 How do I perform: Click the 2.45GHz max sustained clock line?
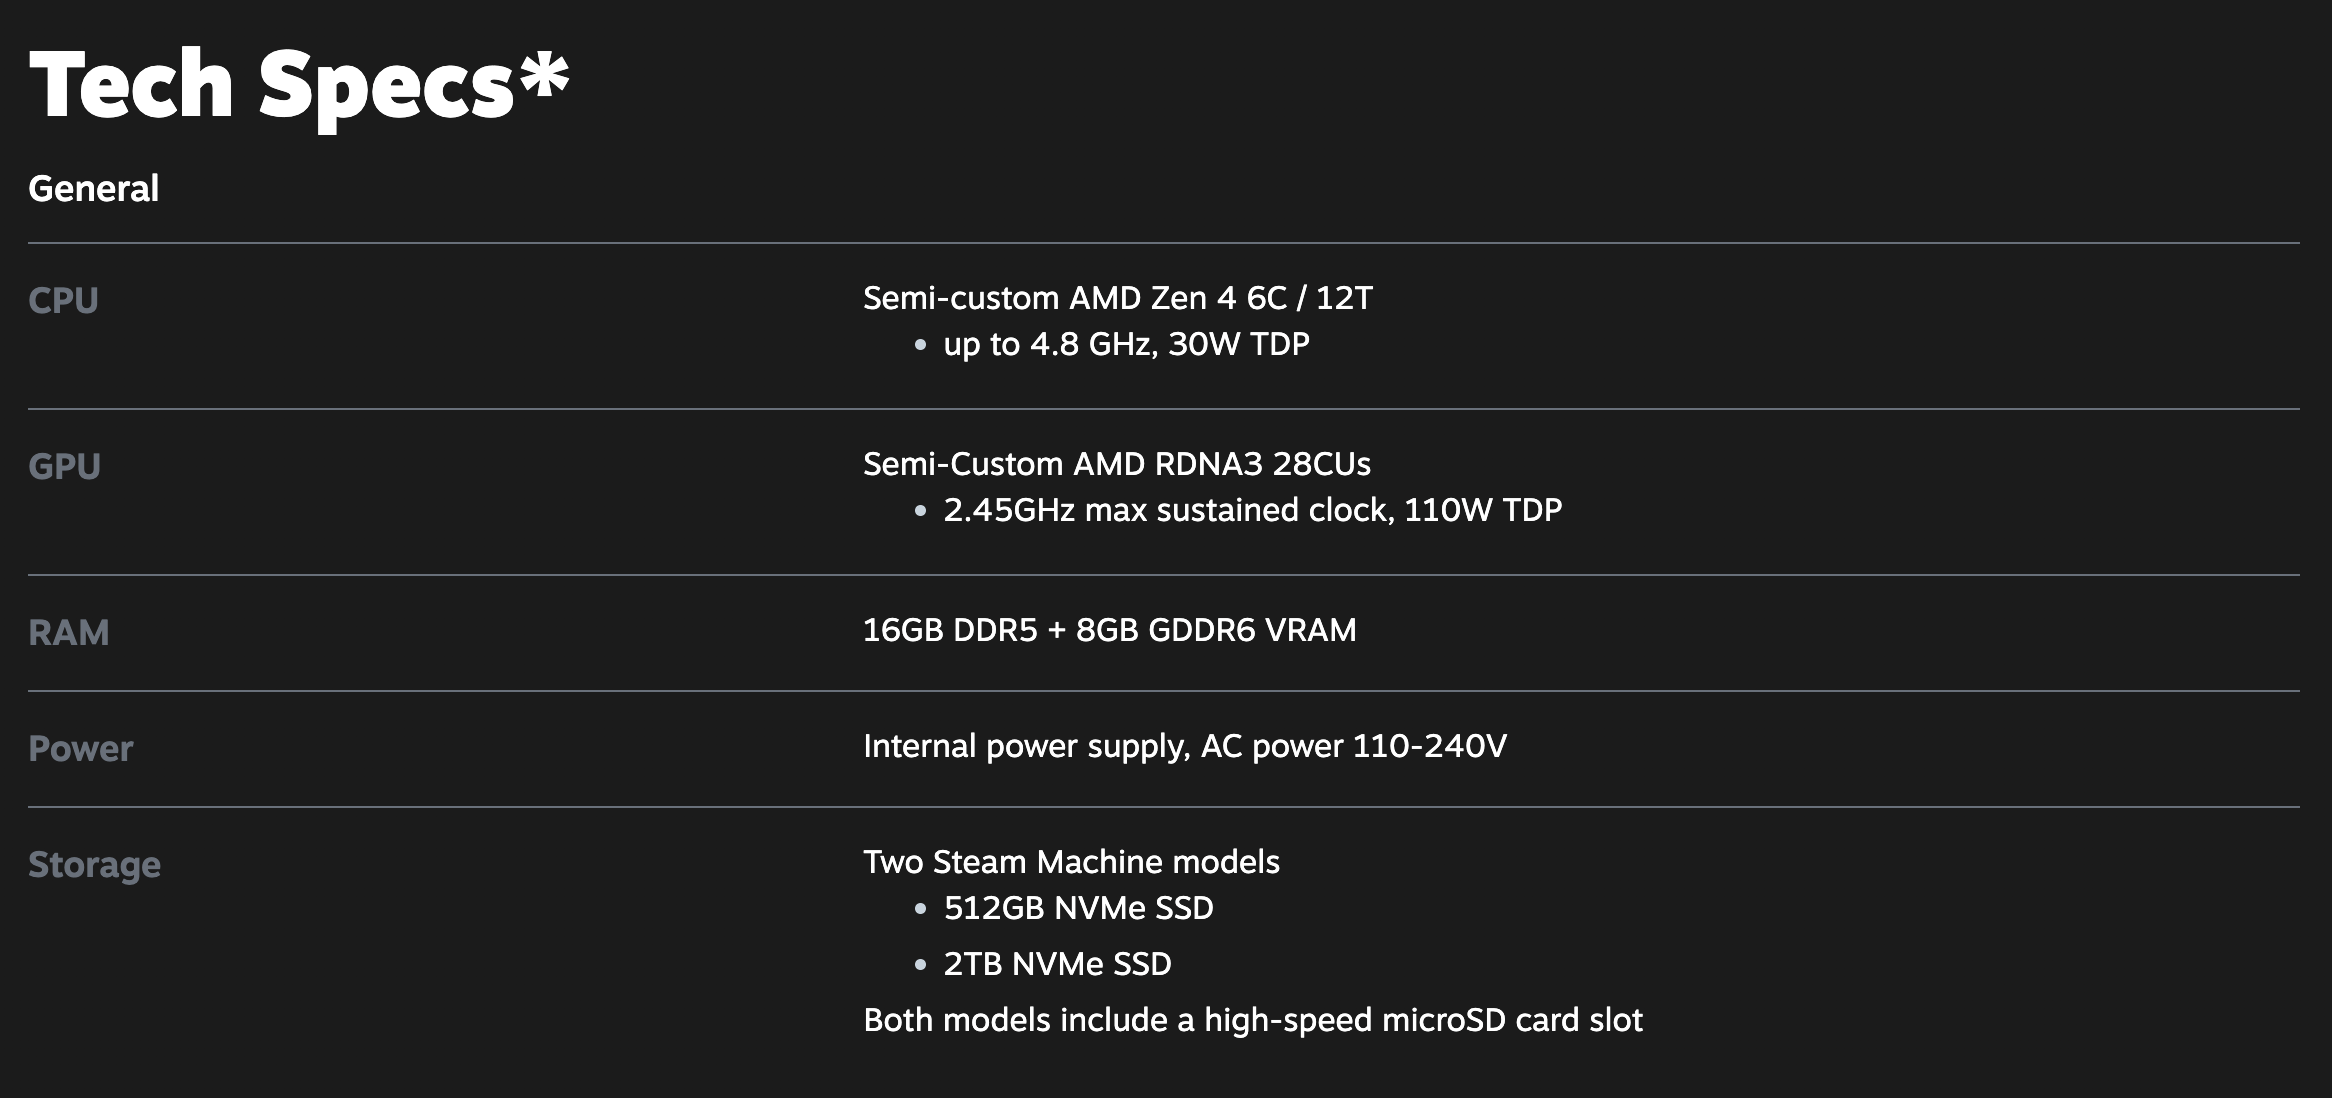1252,510
